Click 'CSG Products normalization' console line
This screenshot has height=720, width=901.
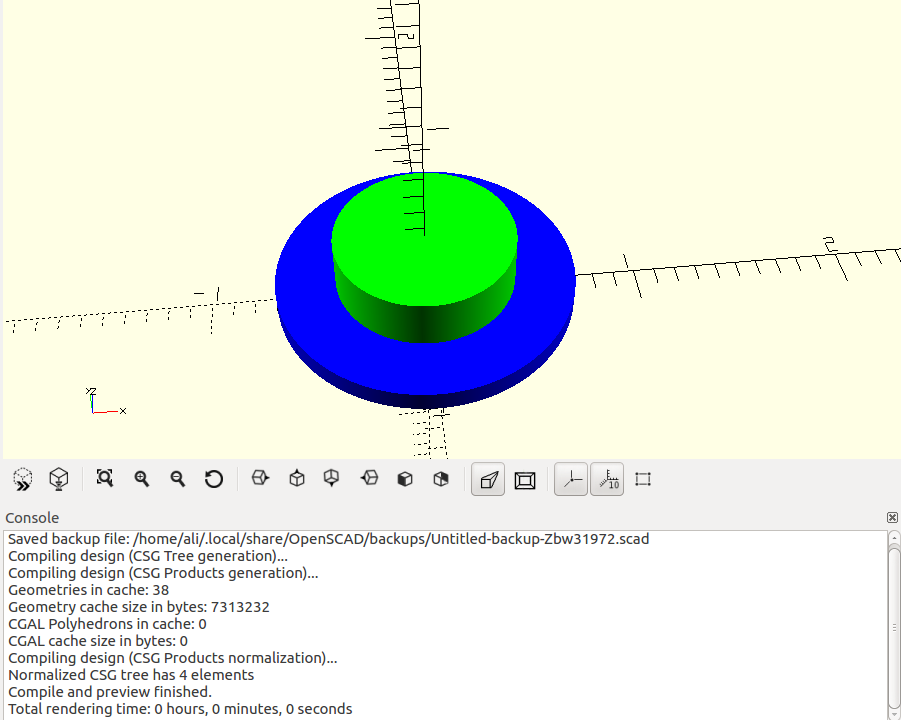point(172,658)
